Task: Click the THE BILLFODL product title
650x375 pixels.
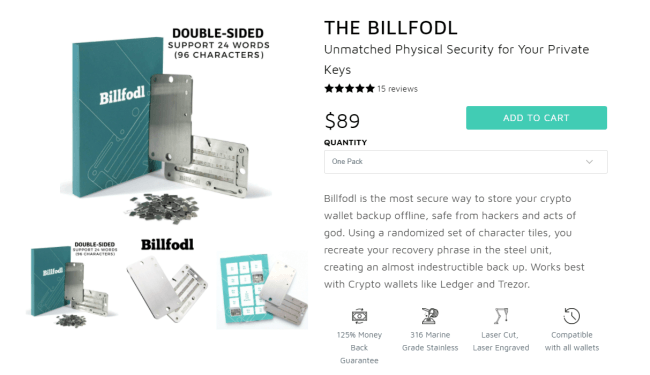Action: 390,28
